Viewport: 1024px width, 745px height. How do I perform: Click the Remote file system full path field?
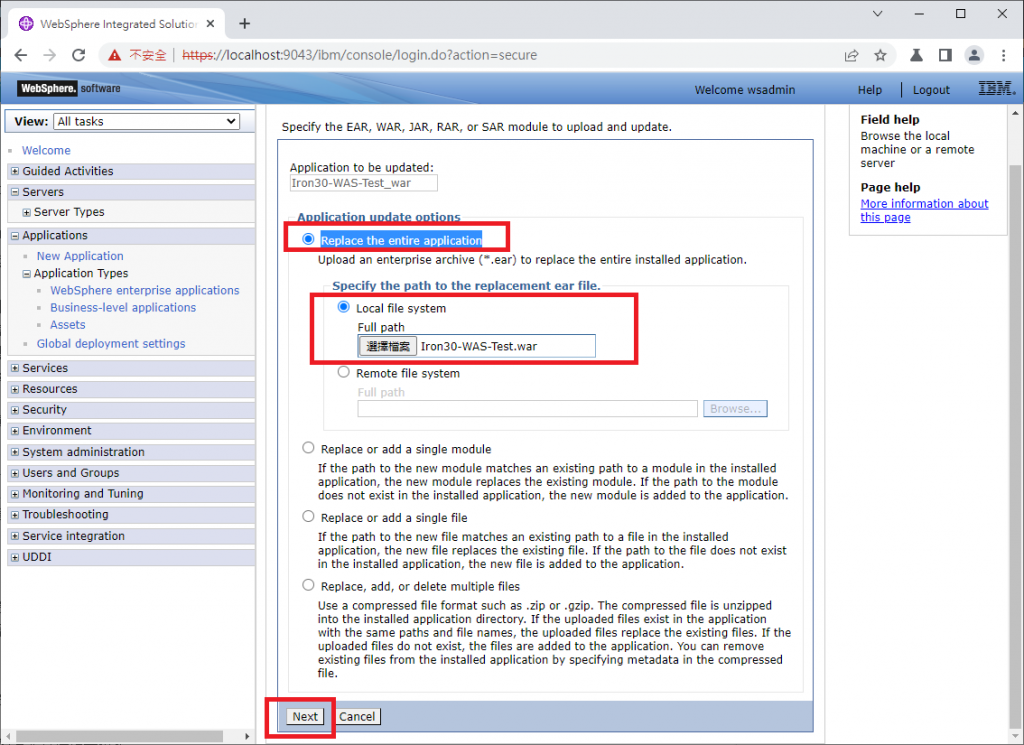tap(527, 408)
